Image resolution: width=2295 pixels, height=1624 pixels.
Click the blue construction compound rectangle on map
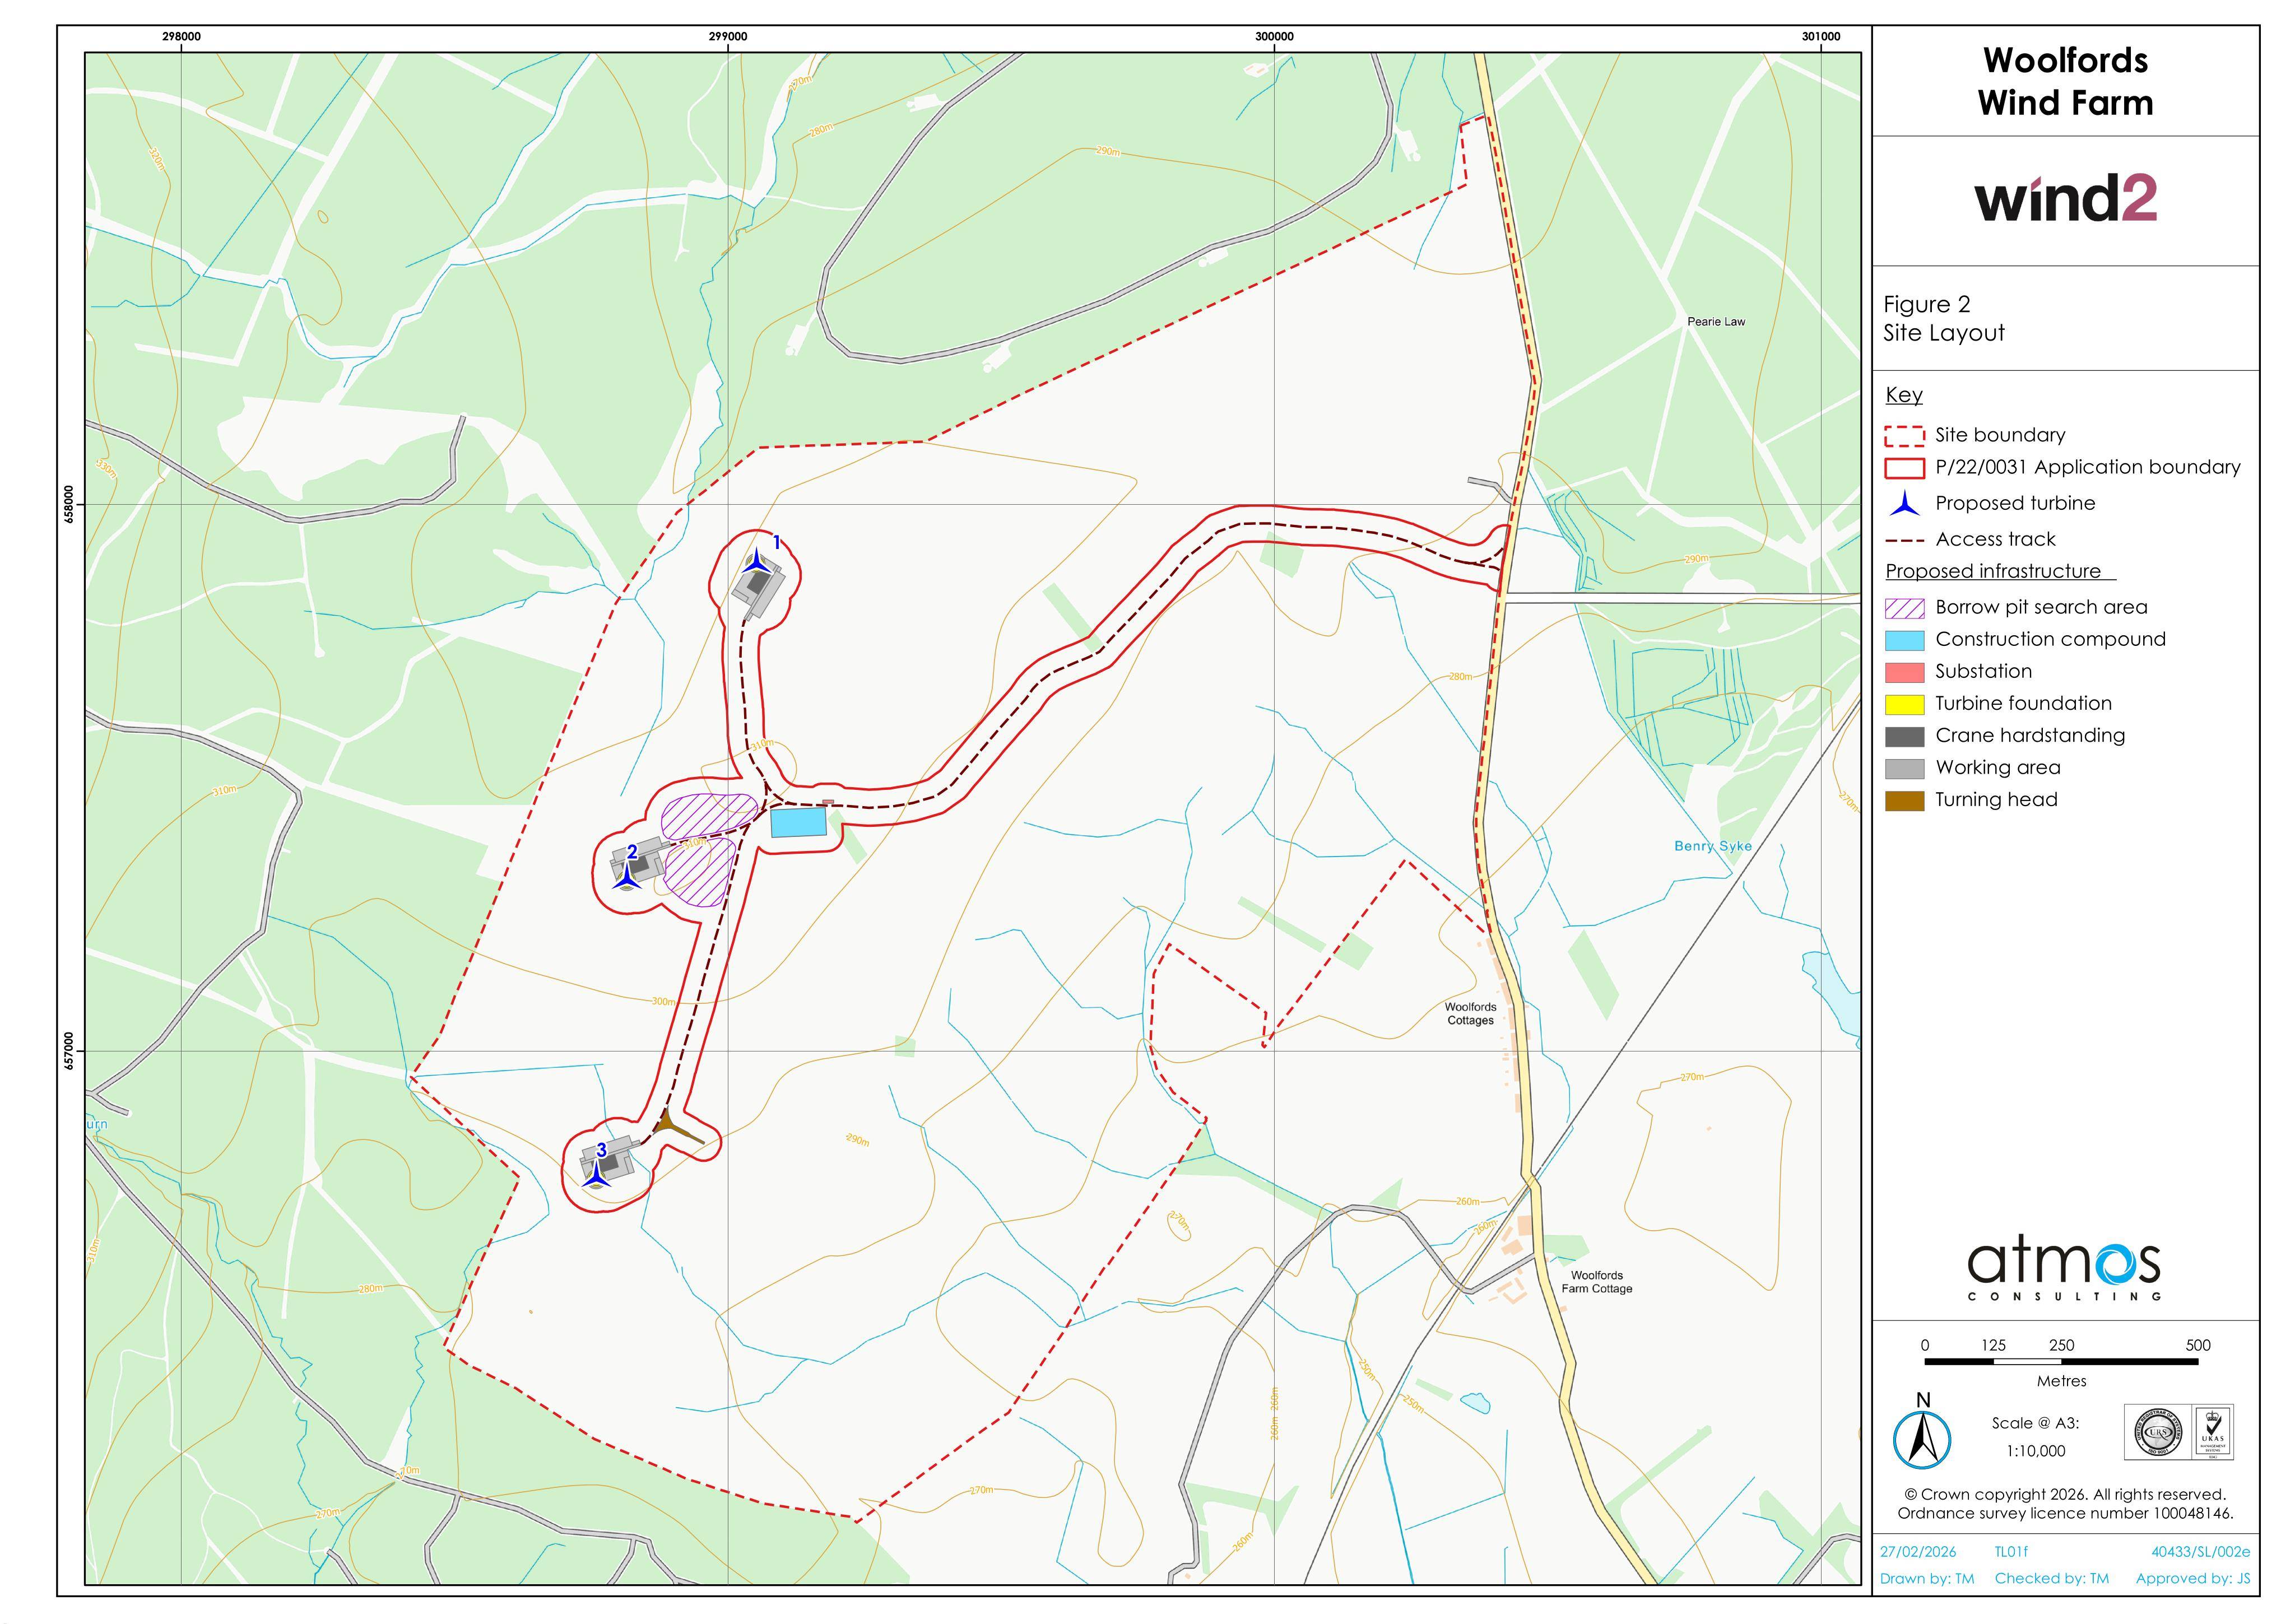[798, 822]
